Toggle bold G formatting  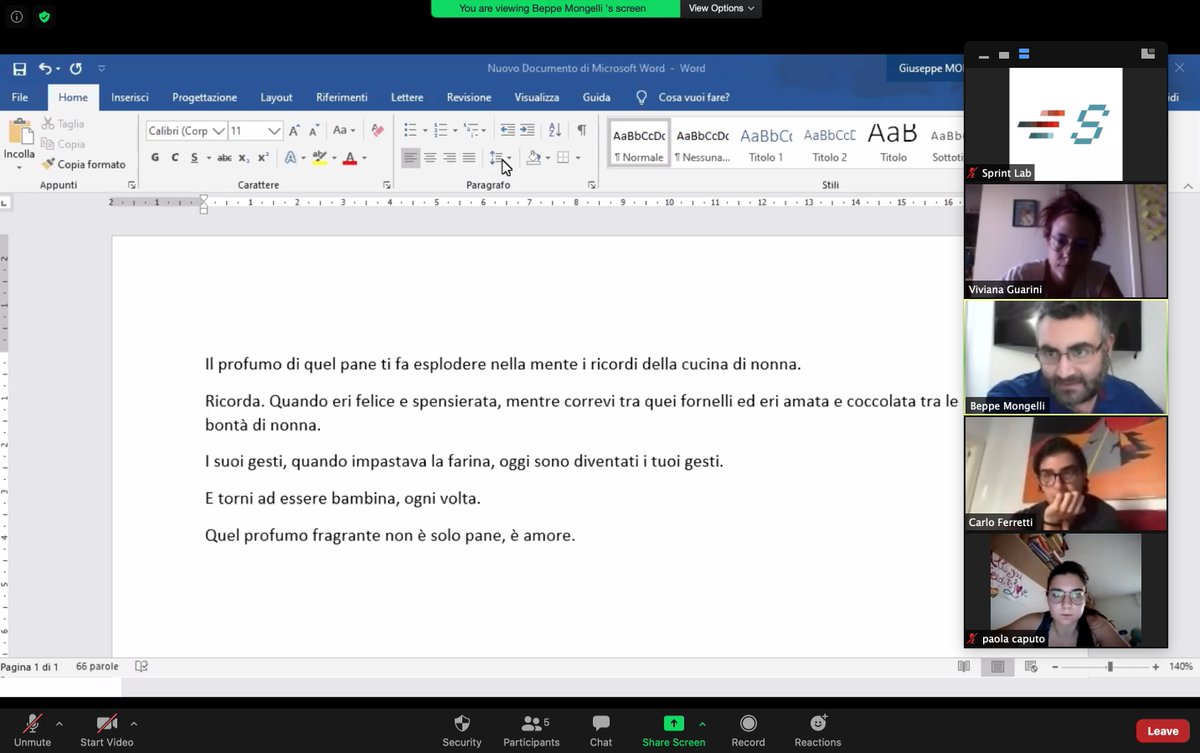[155, 158]
